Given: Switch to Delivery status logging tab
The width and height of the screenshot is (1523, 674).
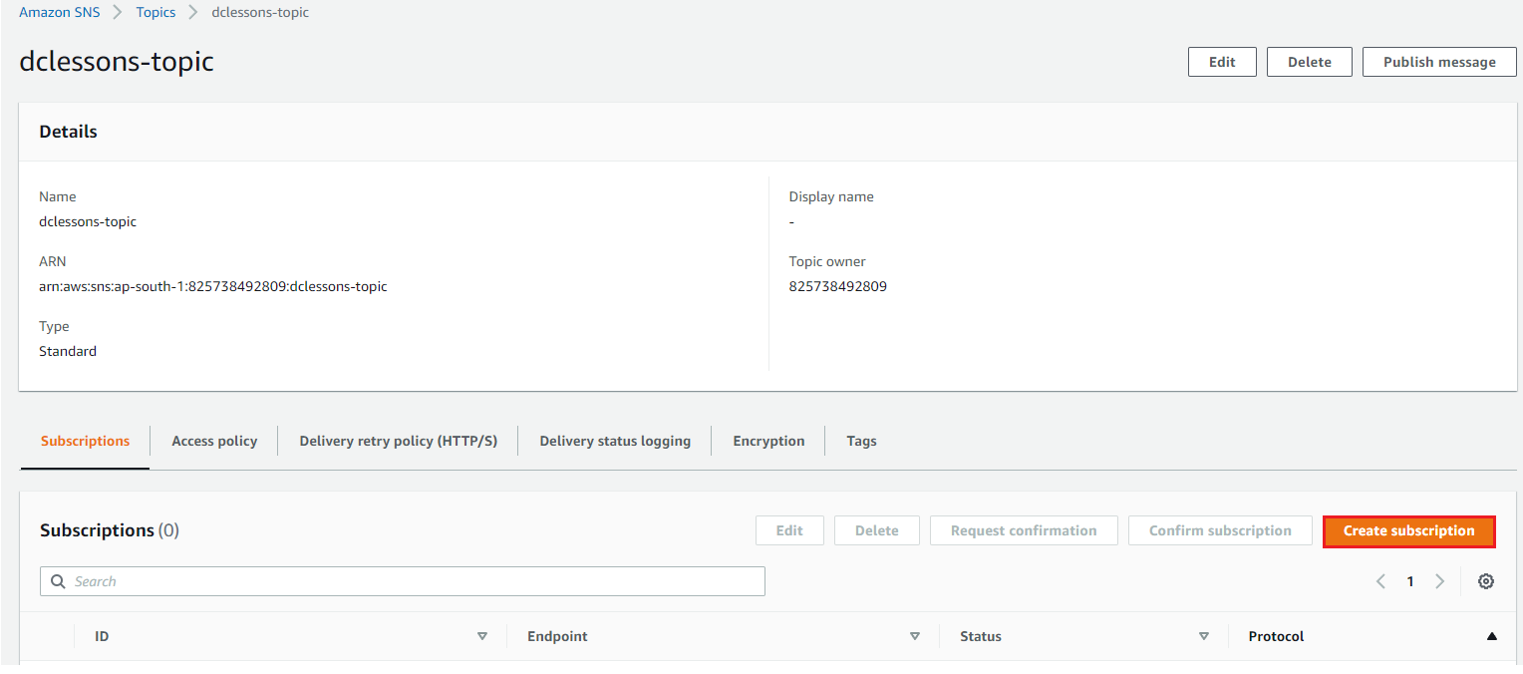Looking at the screenshot, I should click(615, 441).
